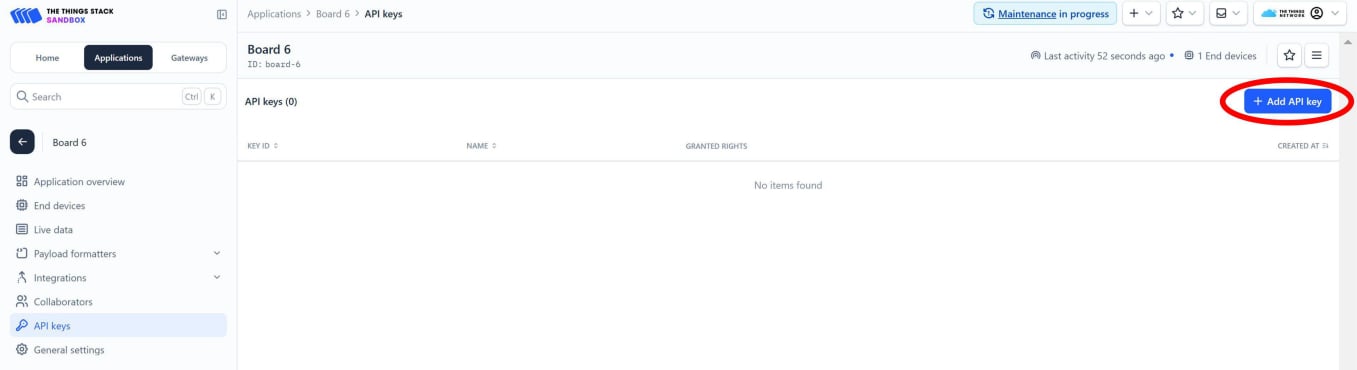The height and width of the screenshot is (370, 1357).
Task: Click the Applications breadcrumb link
Action: pos(274,14)
